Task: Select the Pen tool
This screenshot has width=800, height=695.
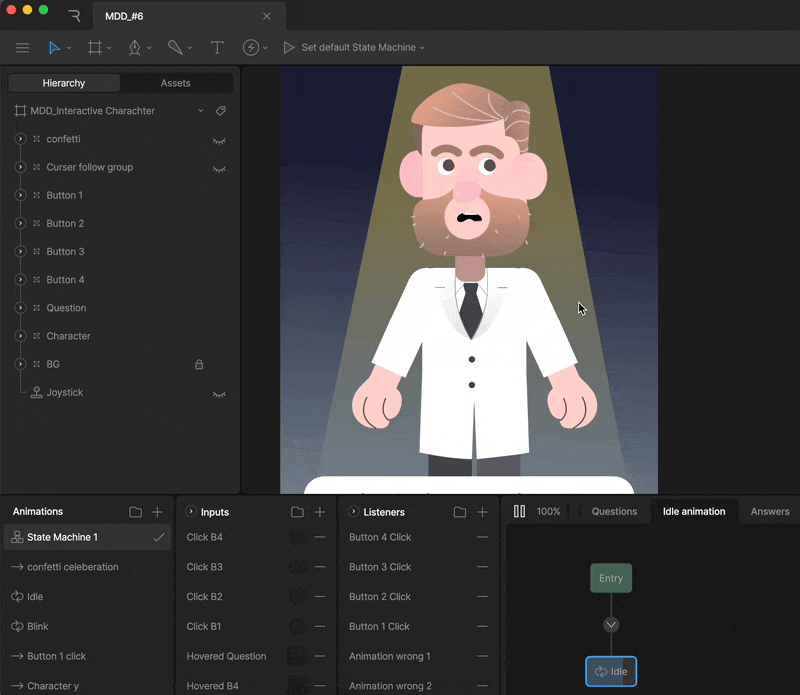Action: click(134, 47)
